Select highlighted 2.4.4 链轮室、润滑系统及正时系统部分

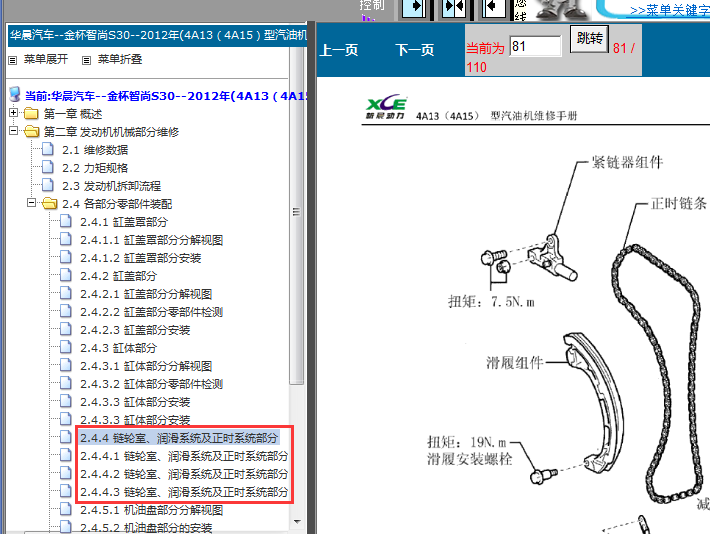(x=179, y=438)
